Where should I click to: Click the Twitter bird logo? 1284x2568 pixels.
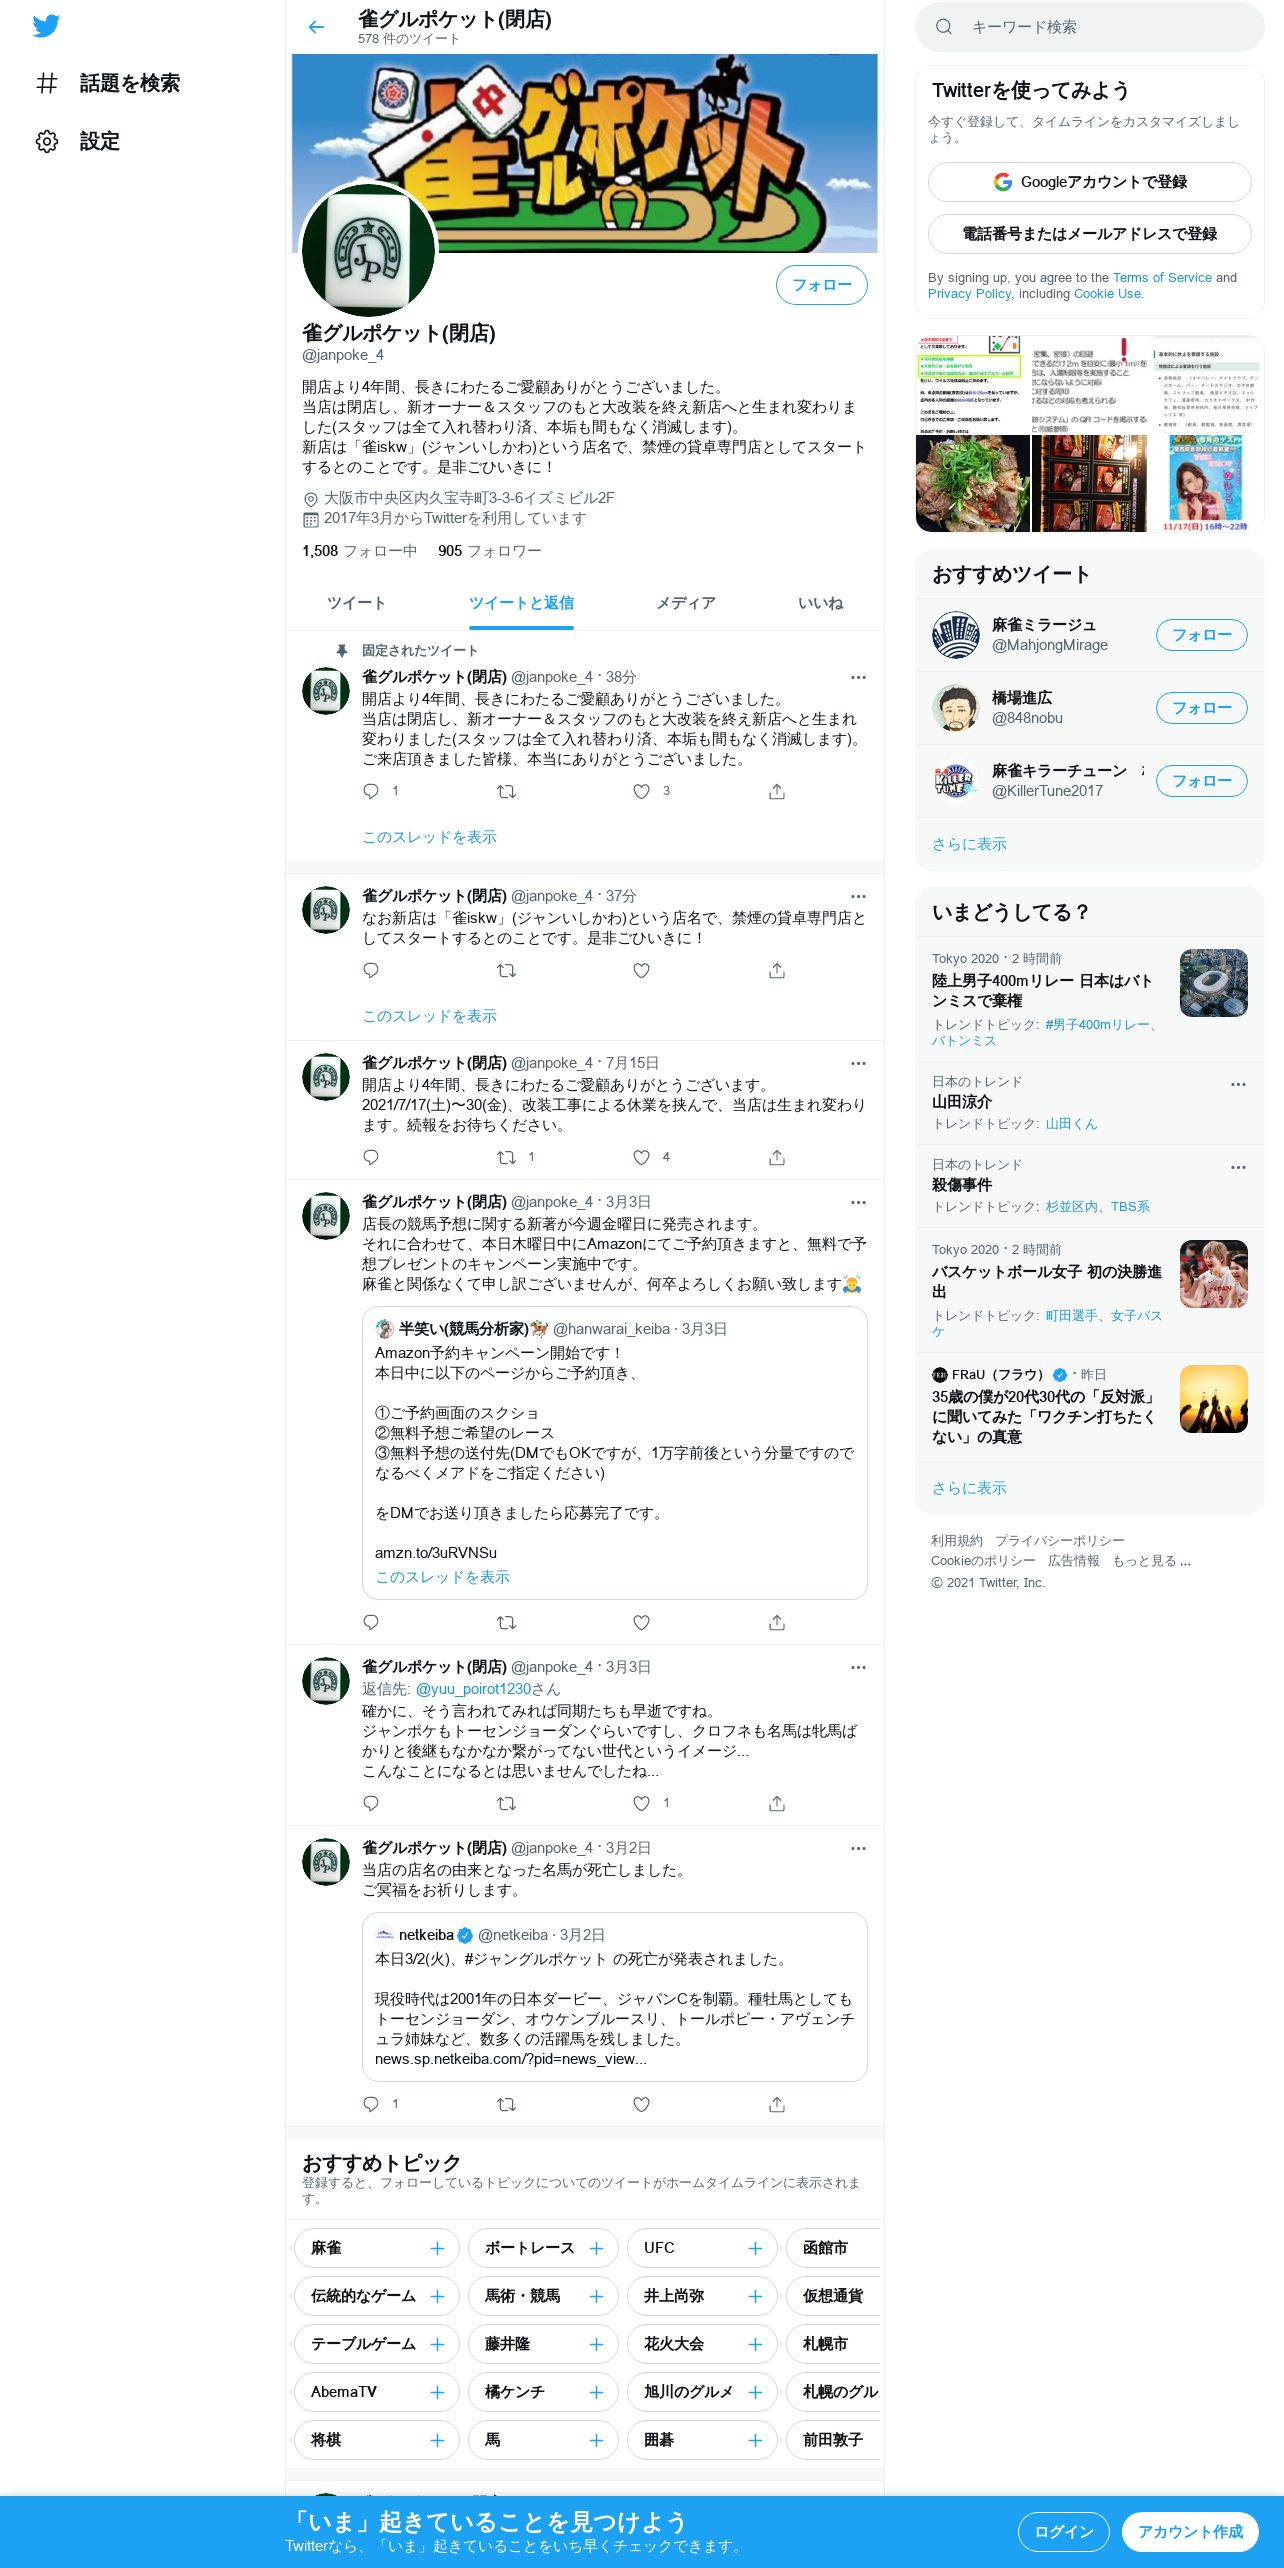pos(46,26)
